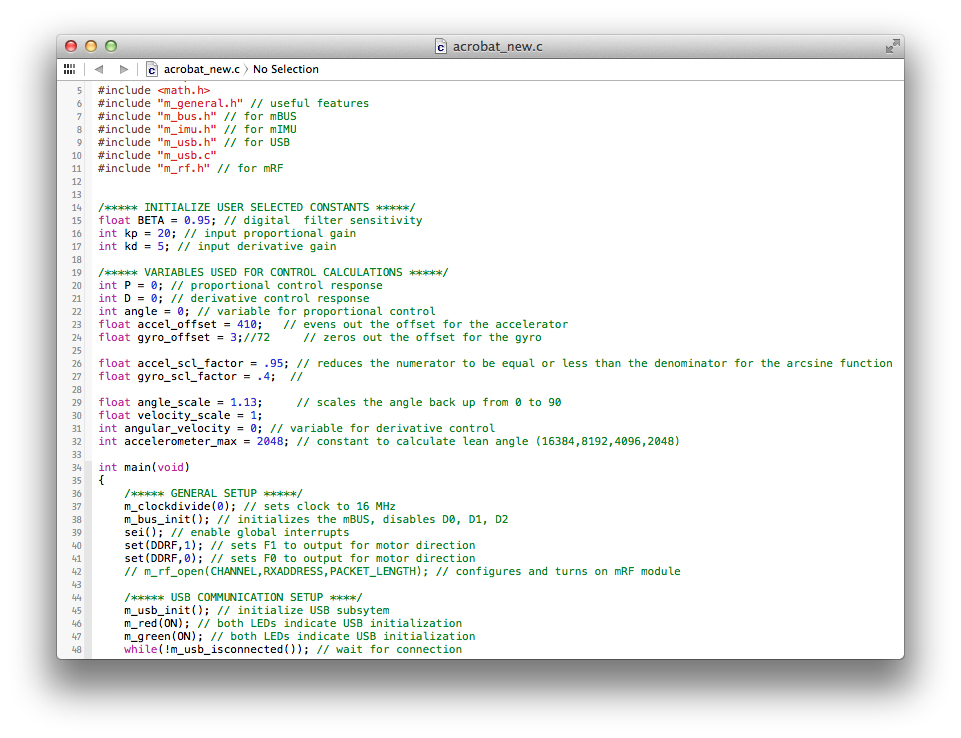
Task: Click "m_rf.h" include string
Action: (x=183, y=169)
